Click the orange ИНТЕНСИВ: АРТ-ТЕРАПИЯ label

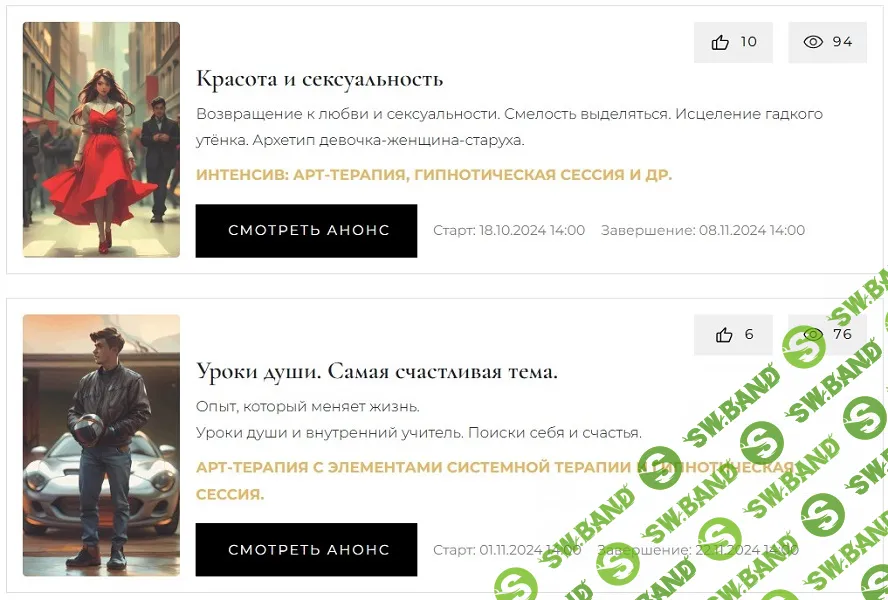pyautogui.click(x=433, y=175)
